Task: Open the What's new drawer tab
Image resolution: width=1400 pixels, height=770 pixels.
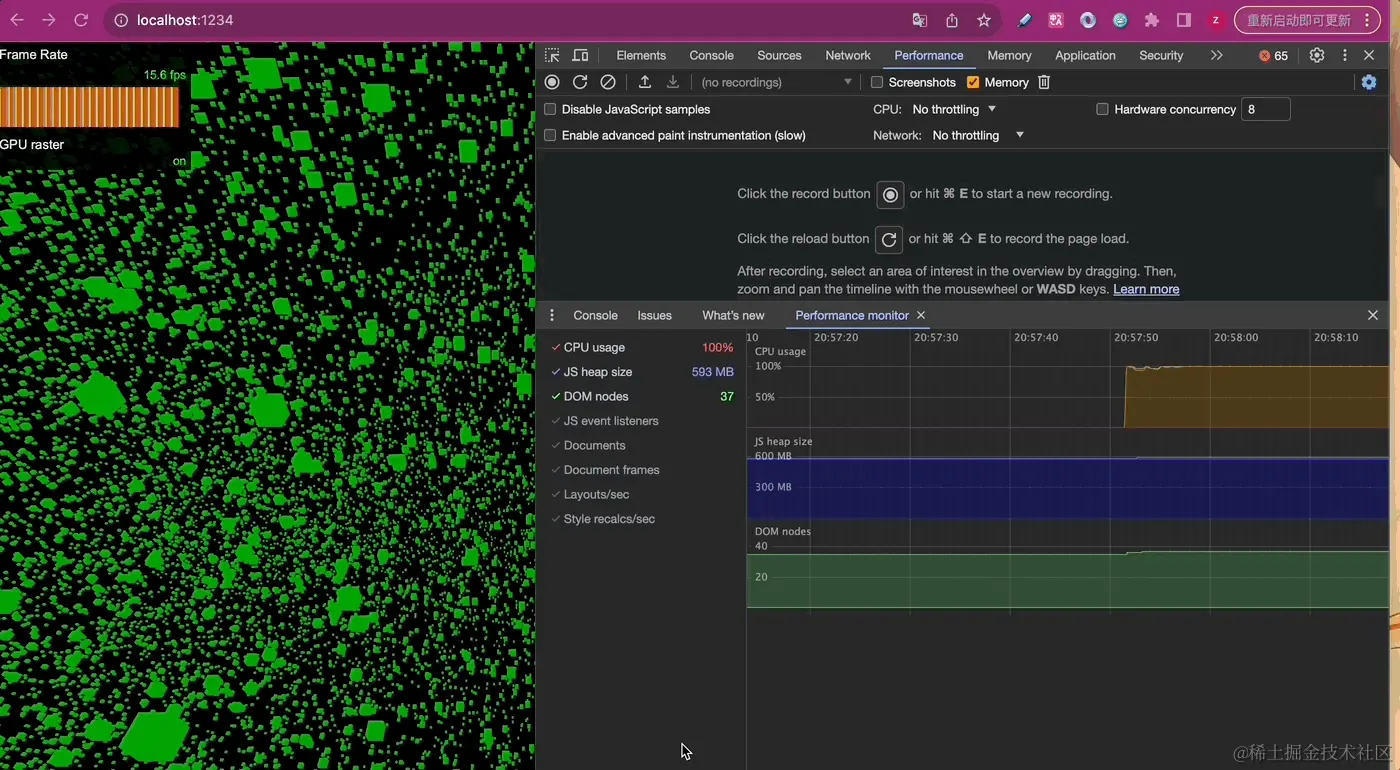Action: click(x=733, y=315)
